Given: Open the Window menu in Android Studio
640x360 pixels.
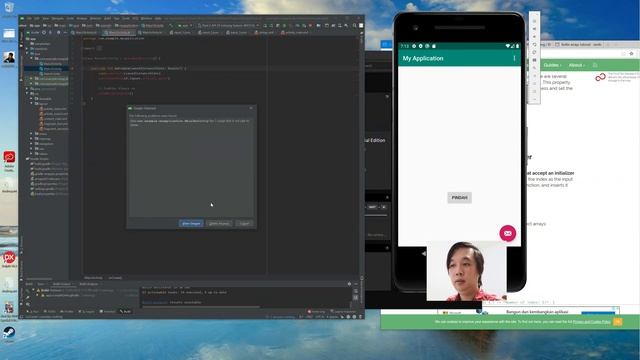Looking at the screenshot, I should pos(147,18).
